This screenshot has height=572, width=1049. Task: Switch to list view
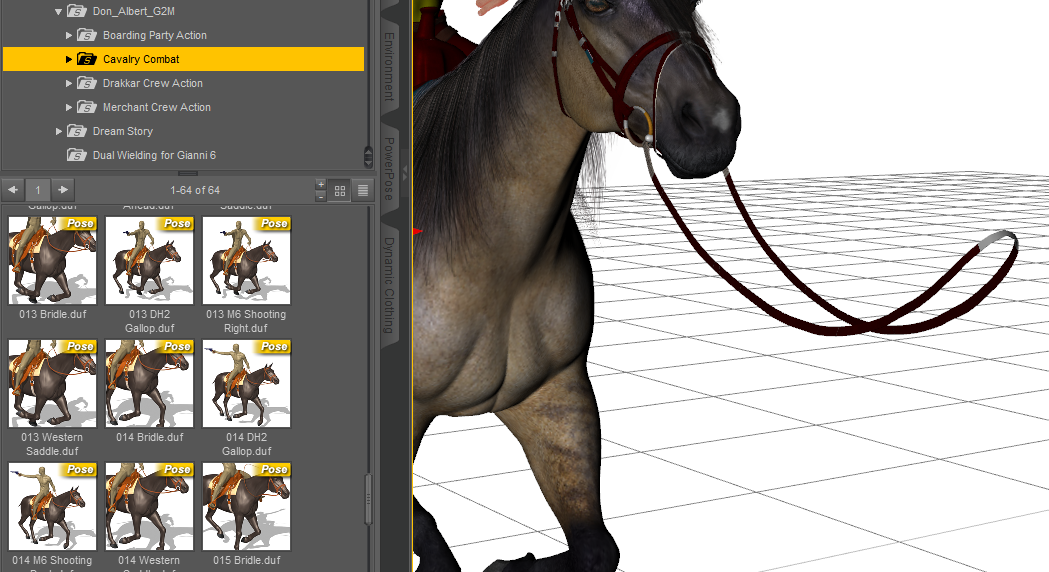(363, 191)
